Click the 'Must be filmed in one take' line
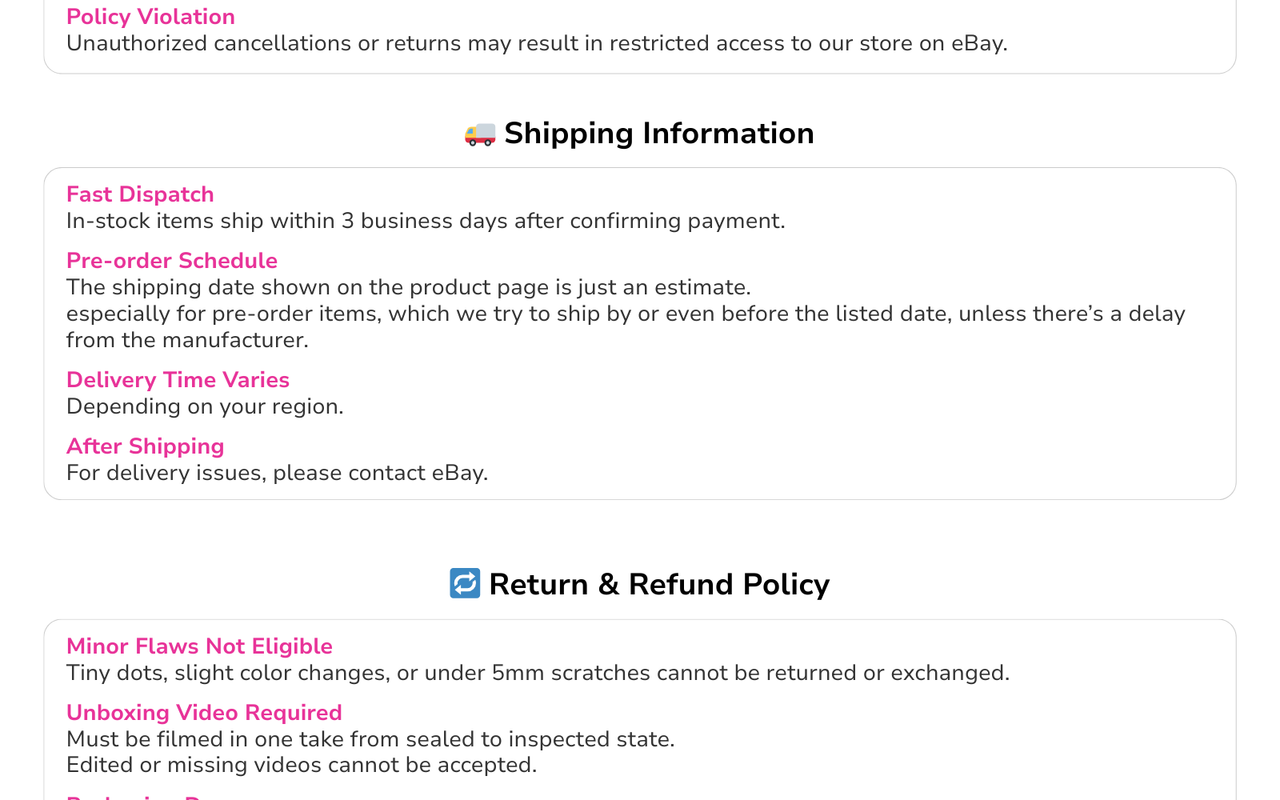The height and width of the screenshot is (800, 1280). click(x=370, y=739)
